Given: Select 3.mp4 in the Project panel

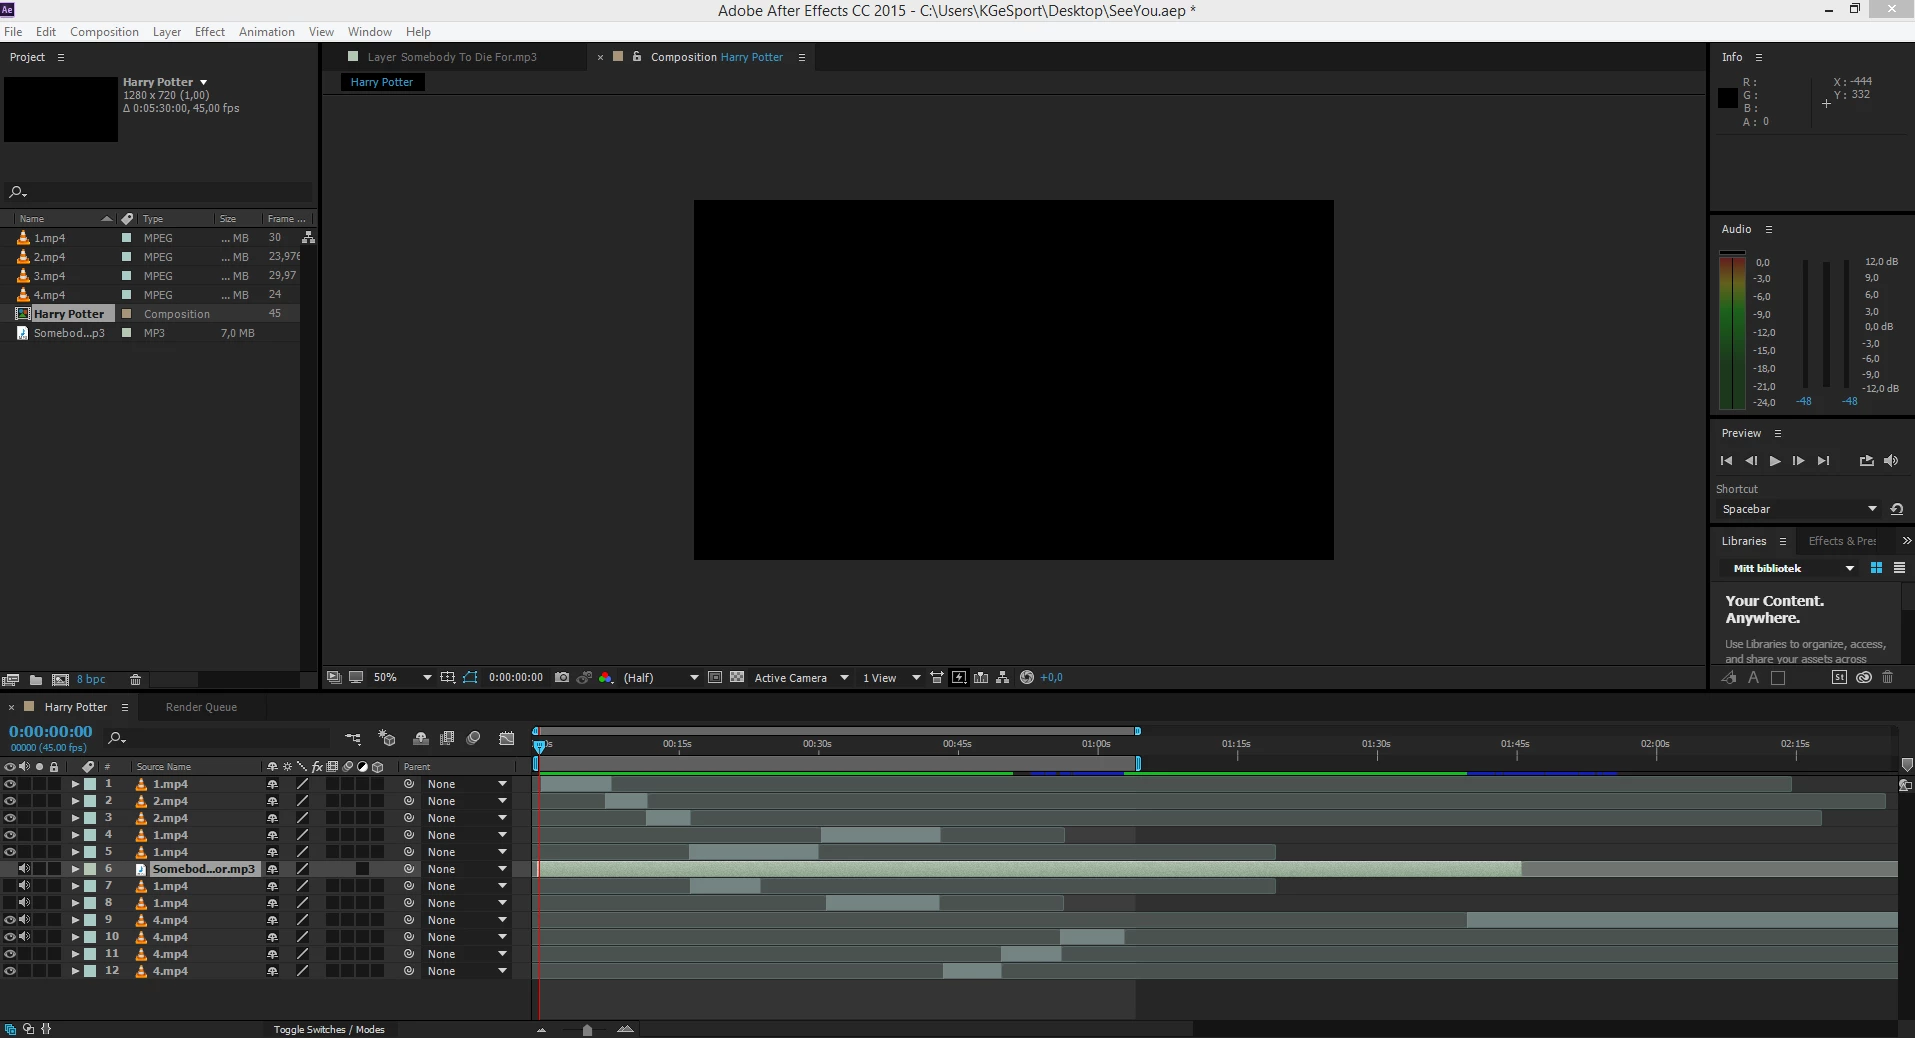Looking at the screenshot, I should [49, 276].
